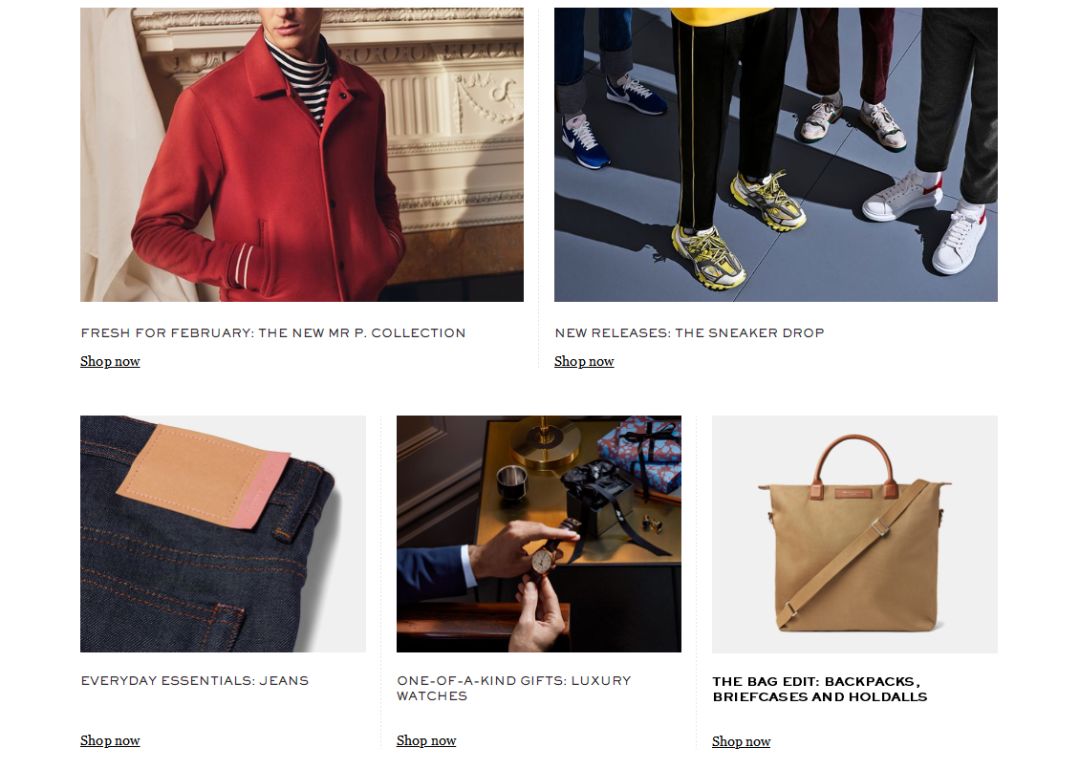Select the Everyday Essentials: Jeans heading
Image resolution: width=1080 pixels, height=769 pixels.
tap(194, 680)
